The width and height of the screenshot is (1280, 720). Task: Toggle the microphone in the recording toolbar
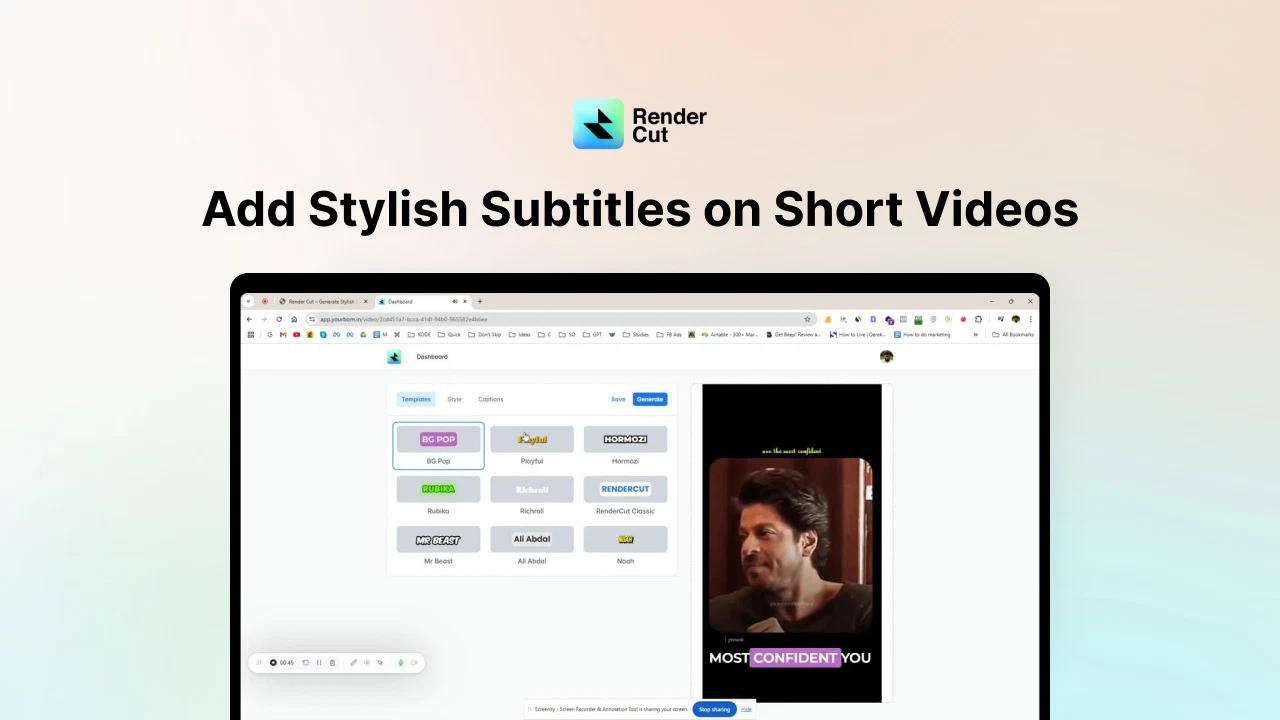pyautogui.click(x=400, y=663)
